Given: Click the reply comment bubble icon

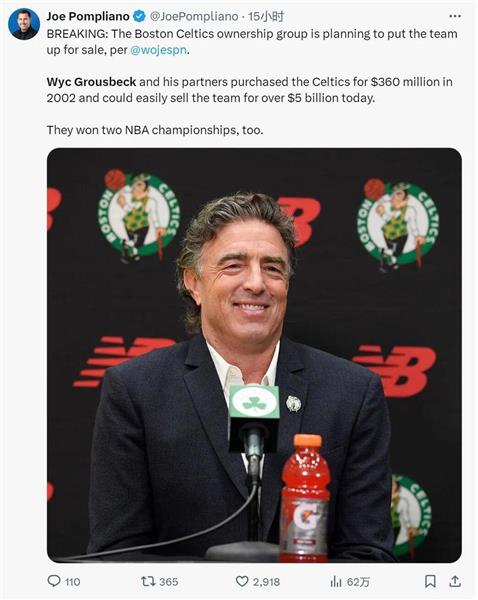Looking at the screenshot, I should pyautogui.click(x=54, y=581).
